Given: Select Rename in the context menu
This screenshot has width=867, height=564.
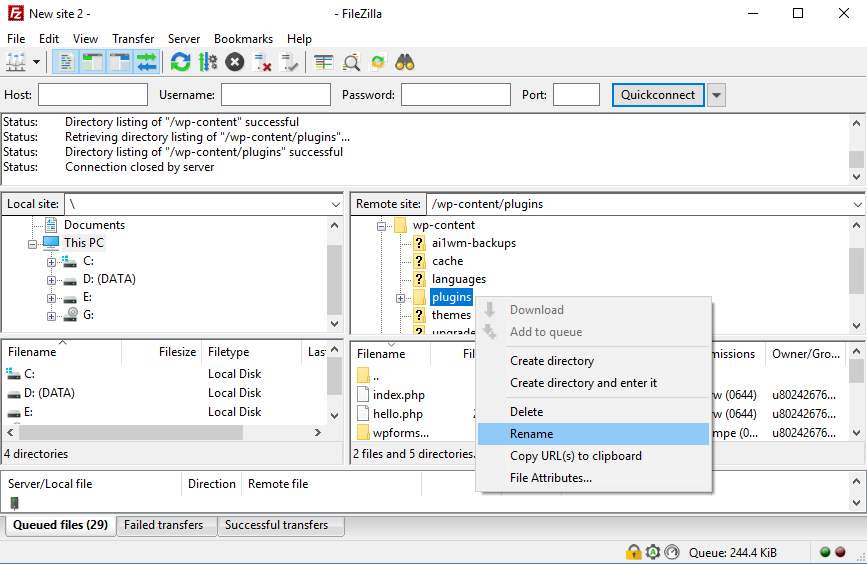Looking at the screenshot, I should tap(531, 434).
